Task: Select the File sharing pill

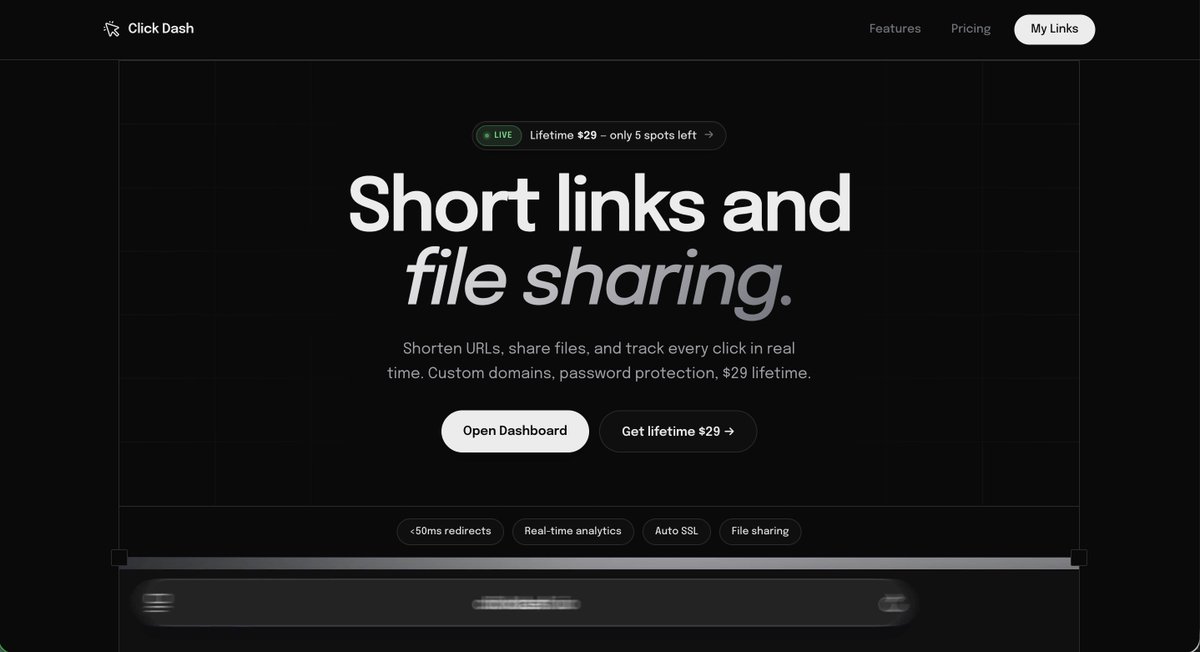Action: (x=760, y=531)
